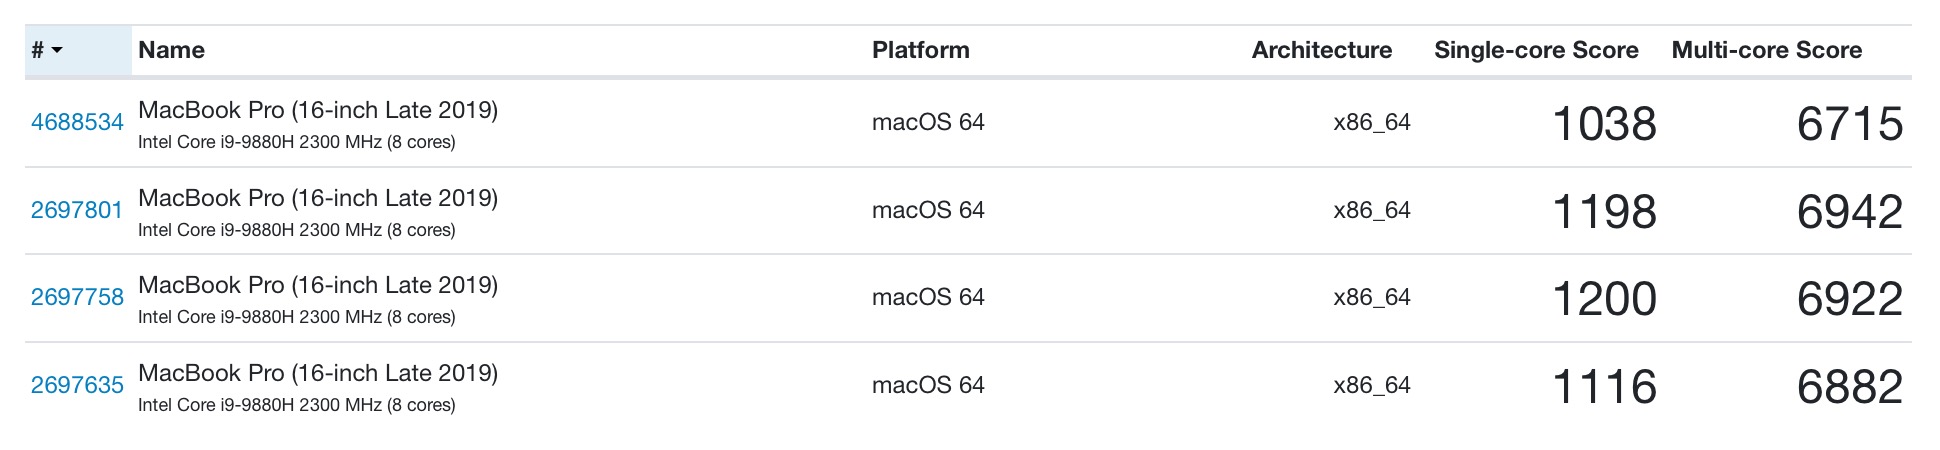Sort table by Name column header
The image size is (1940, 450).
(171, 50)
